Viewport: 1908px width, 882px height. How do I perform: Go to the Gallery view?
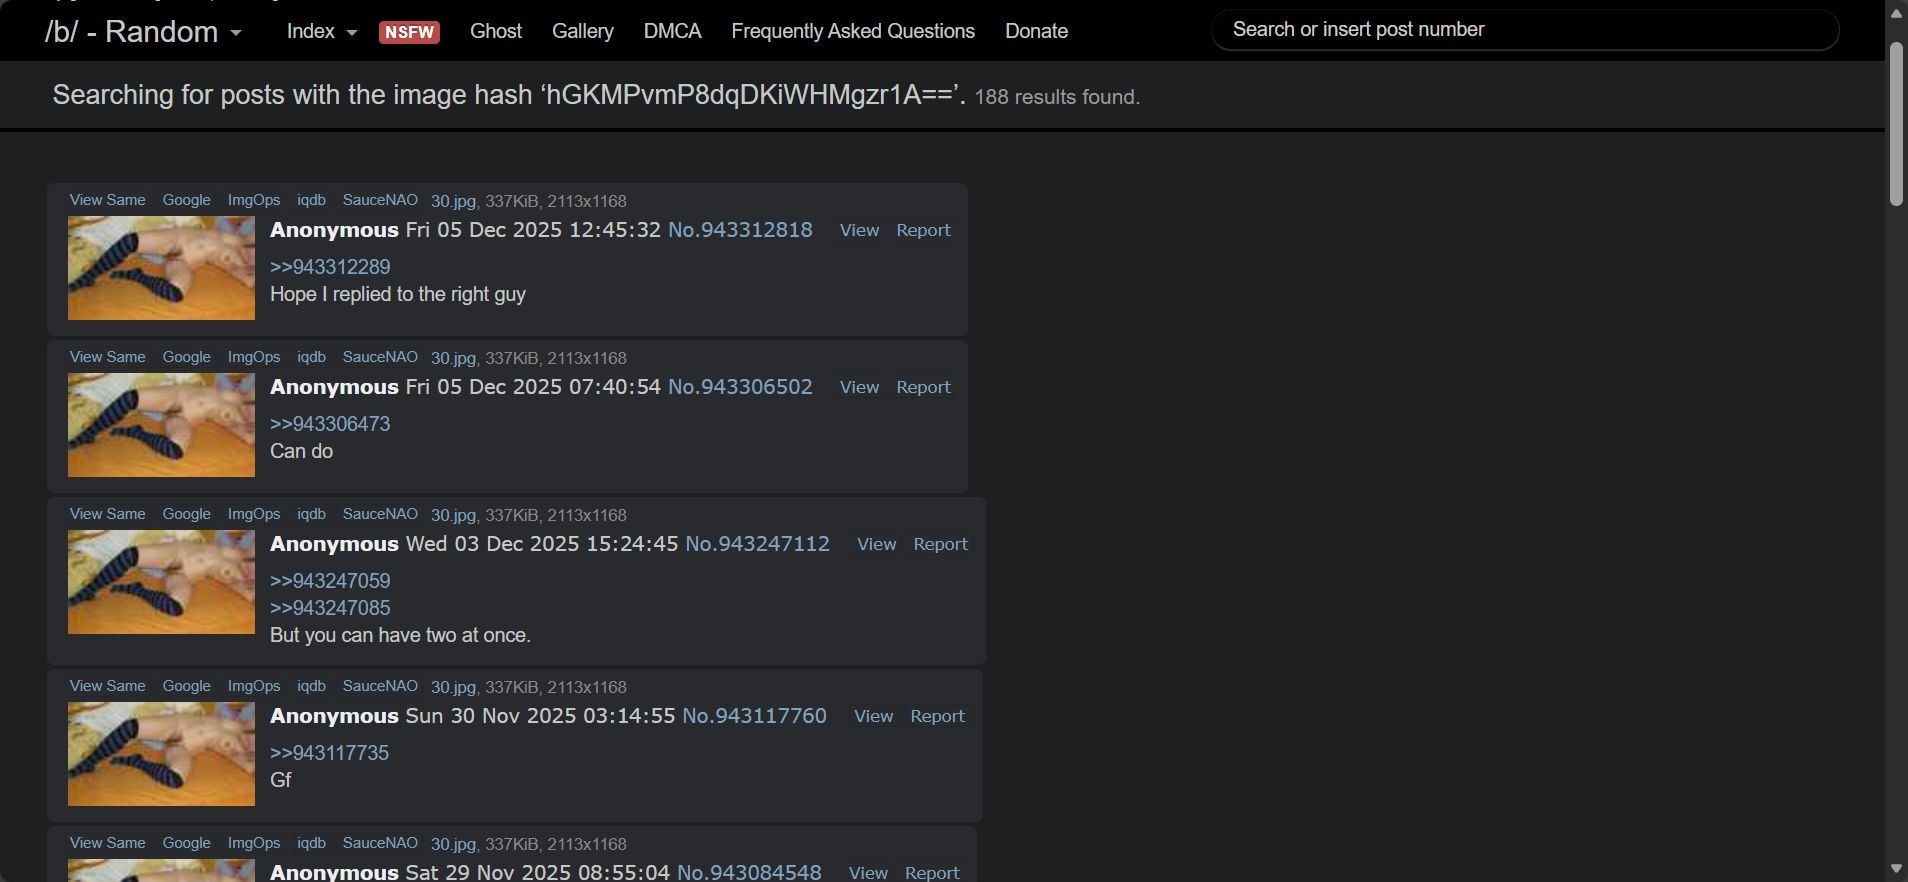tap(583, 31)
